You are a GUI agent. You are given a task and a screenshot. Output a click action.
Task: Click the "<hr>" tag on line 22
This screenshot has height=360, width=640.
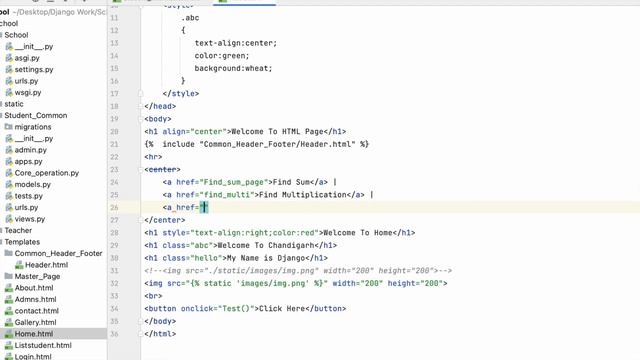pos(153,157)
